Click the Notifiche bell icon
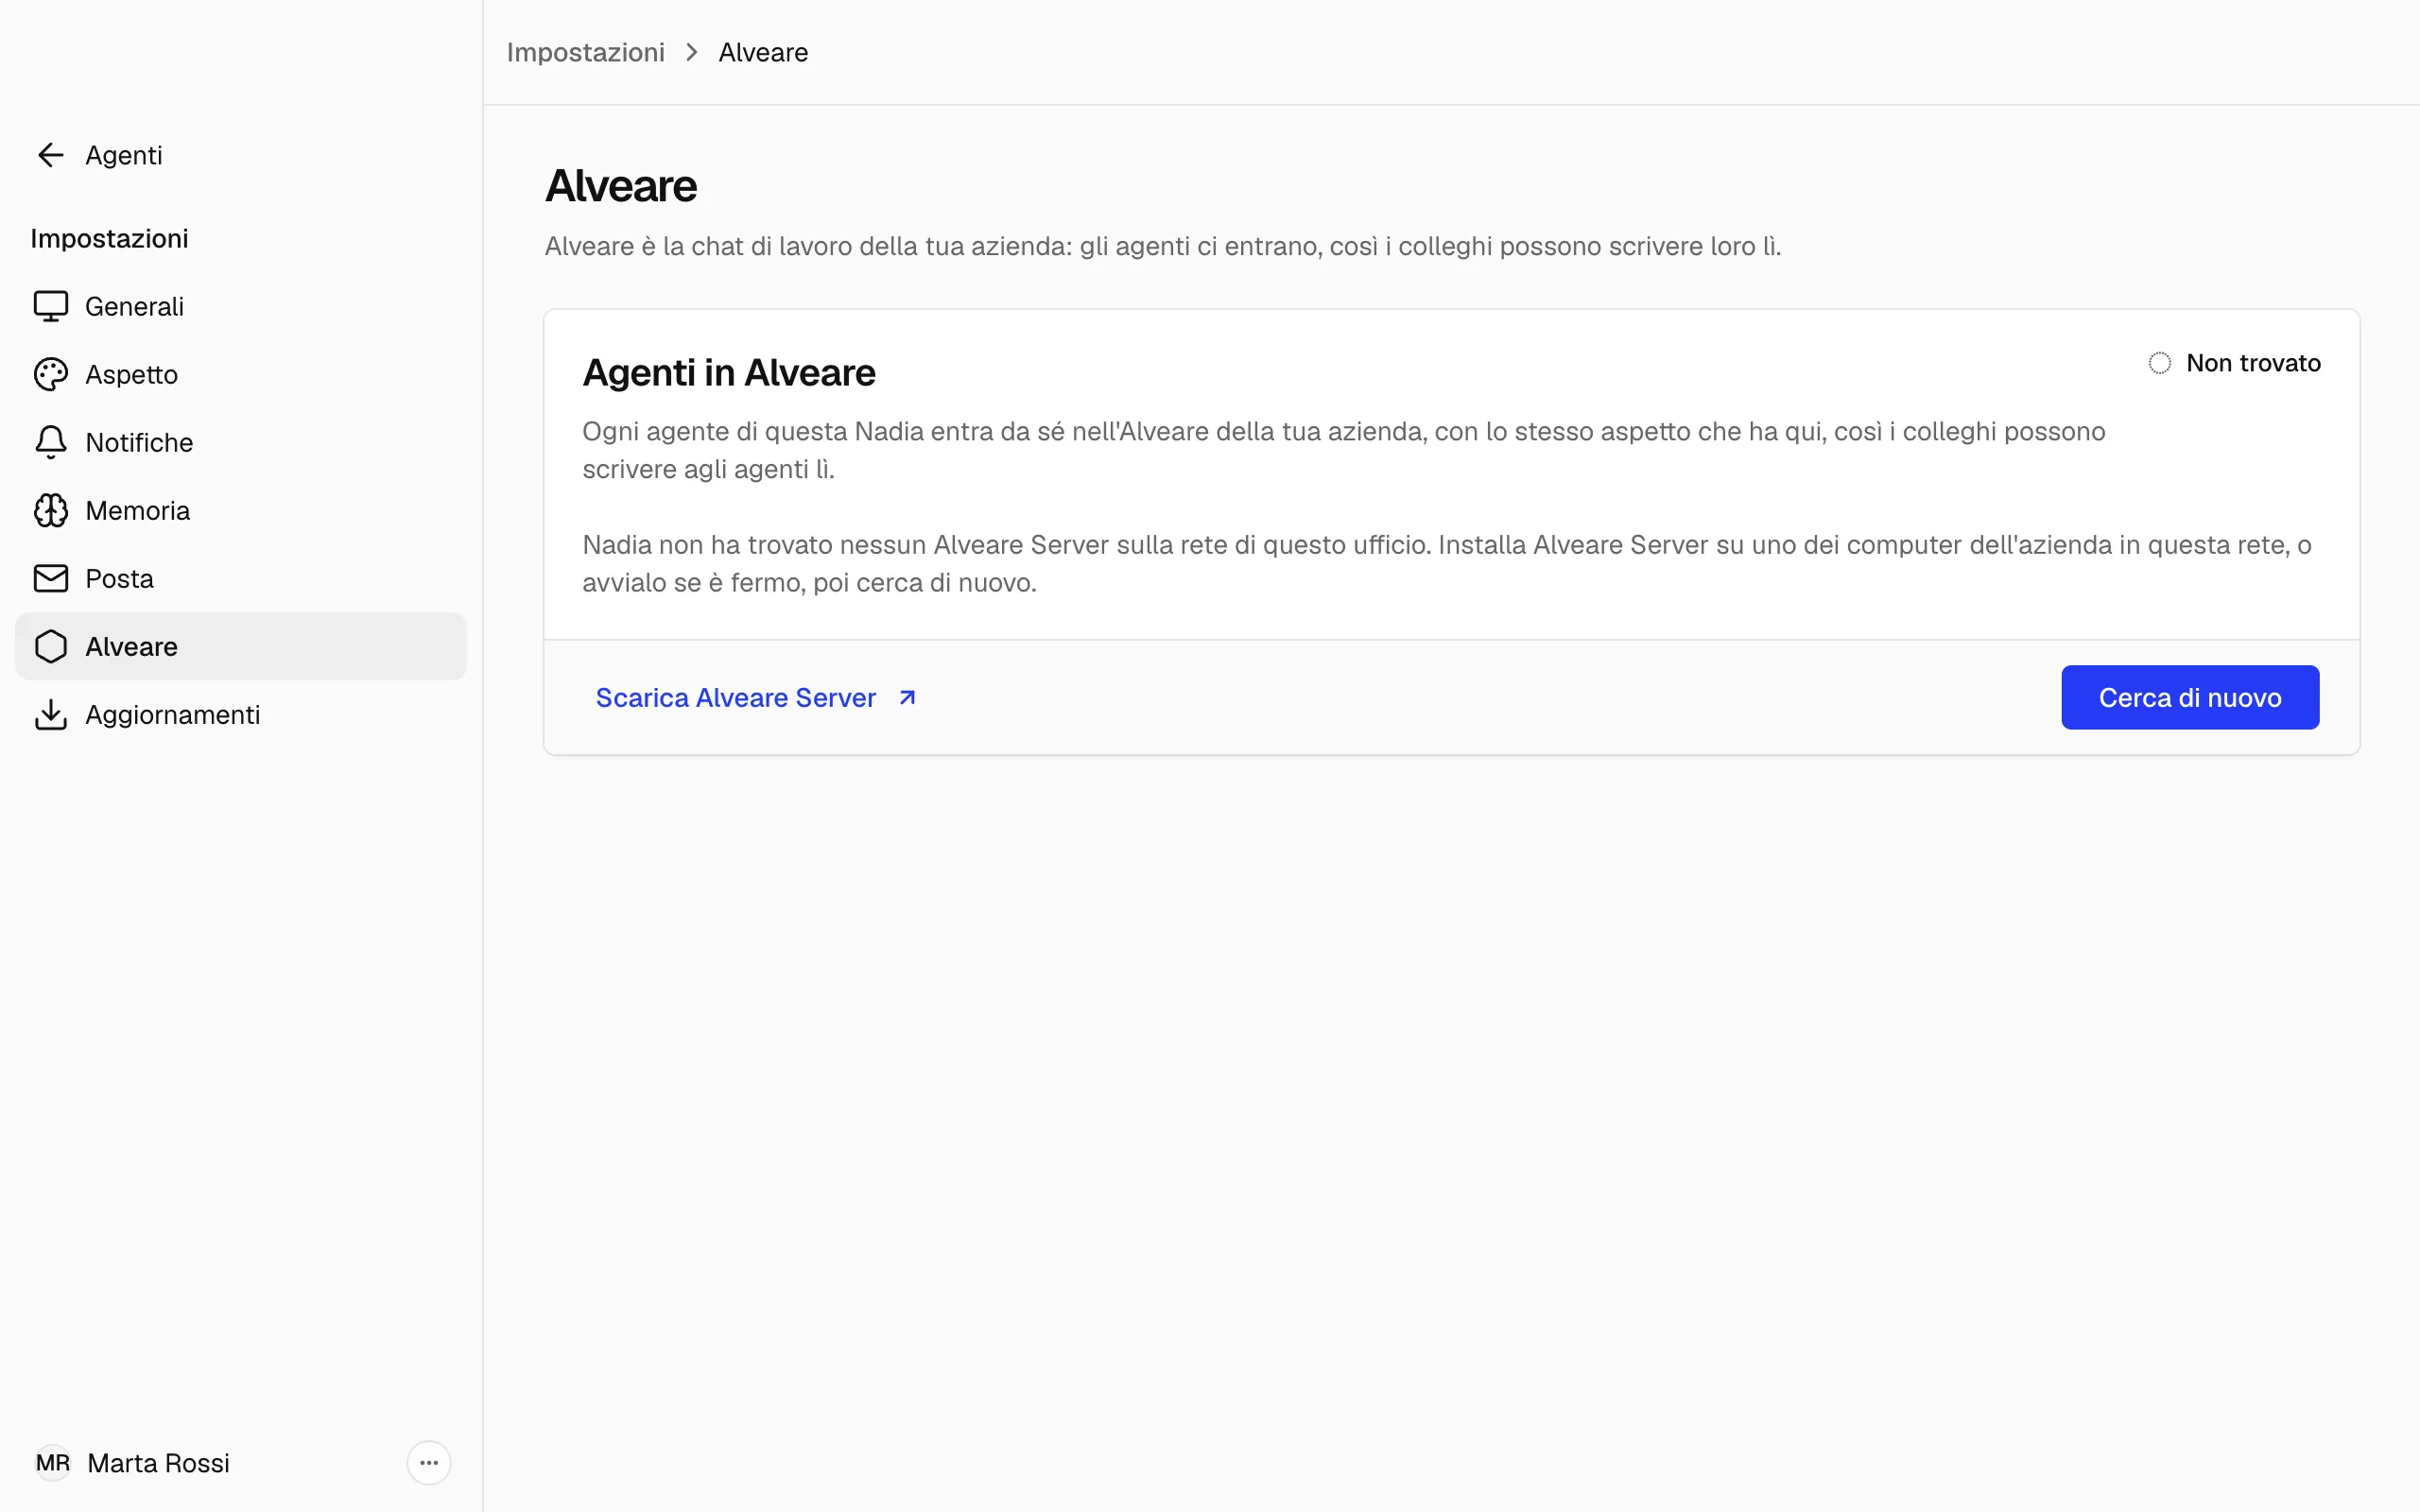The width and height of the screenshot is (2420, 1512). (51, 442)
